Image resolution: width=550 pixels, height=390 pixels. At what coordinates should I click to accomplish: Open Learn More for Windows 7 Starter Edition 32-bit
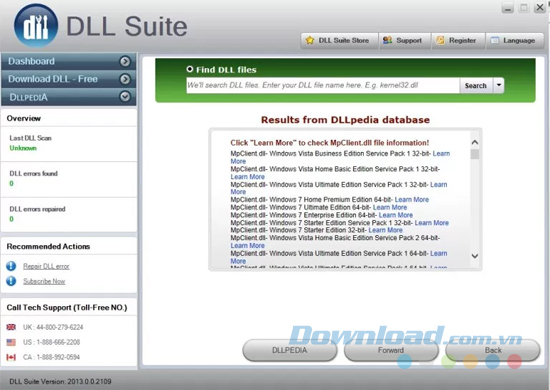(385, 230)
